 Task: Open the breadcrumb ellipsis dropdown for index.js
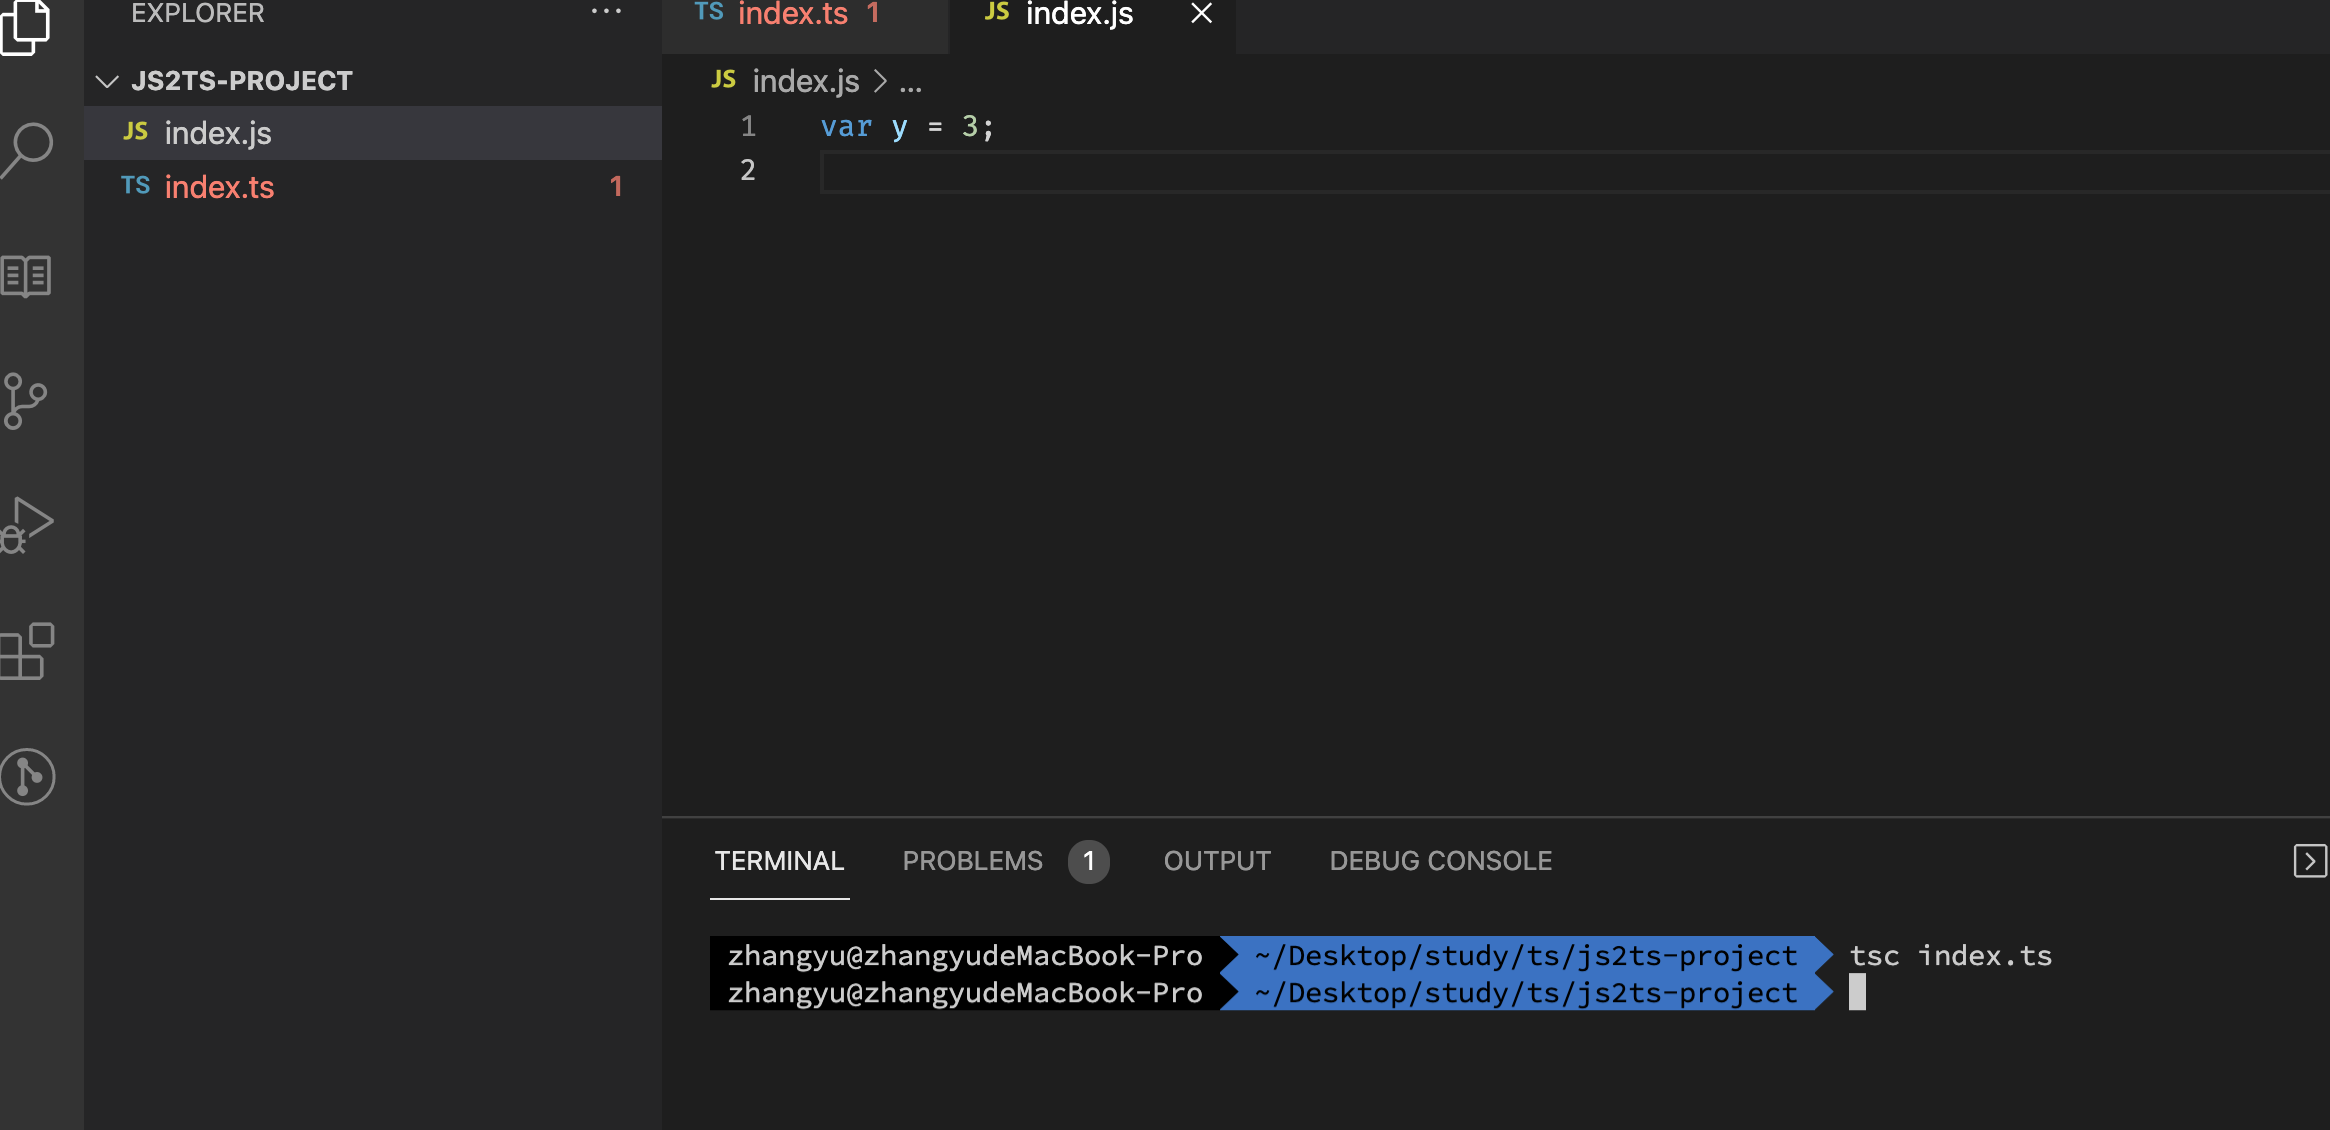point(908,82)
